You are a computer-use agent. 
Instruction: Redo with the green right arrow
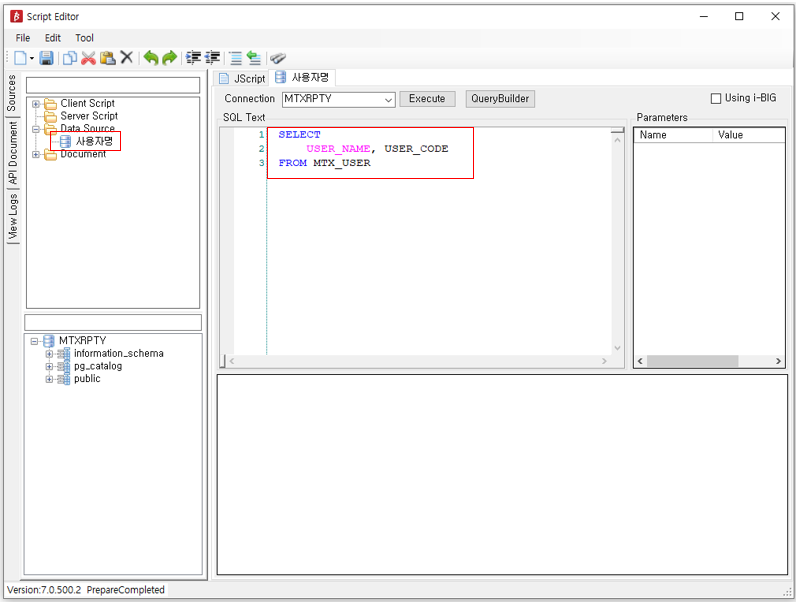click(169, 58)
